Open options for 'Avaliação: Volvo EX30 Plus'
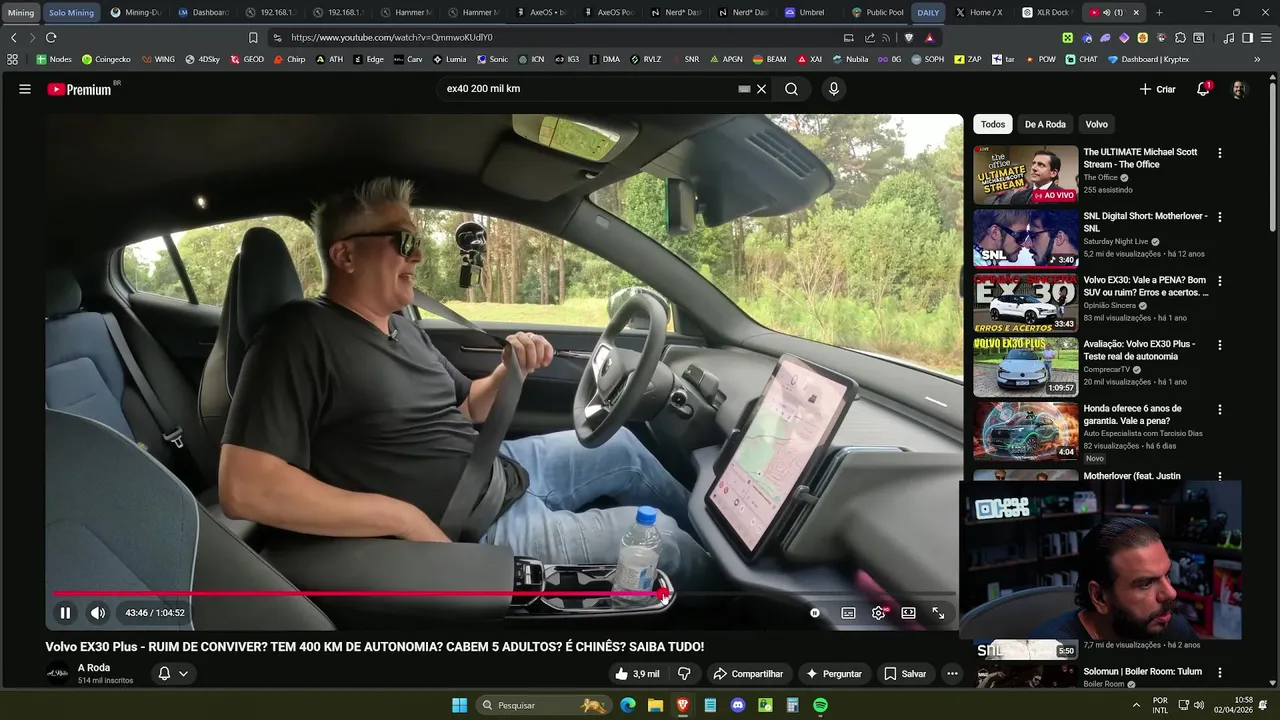This screenshot has width=1280, height=720. pos(1219,345)
